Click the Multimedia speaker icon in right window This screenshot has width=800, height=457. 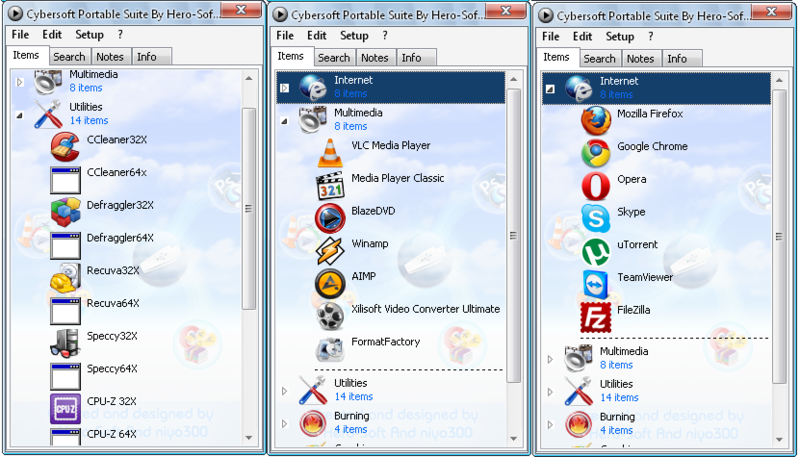click(579, 358)
